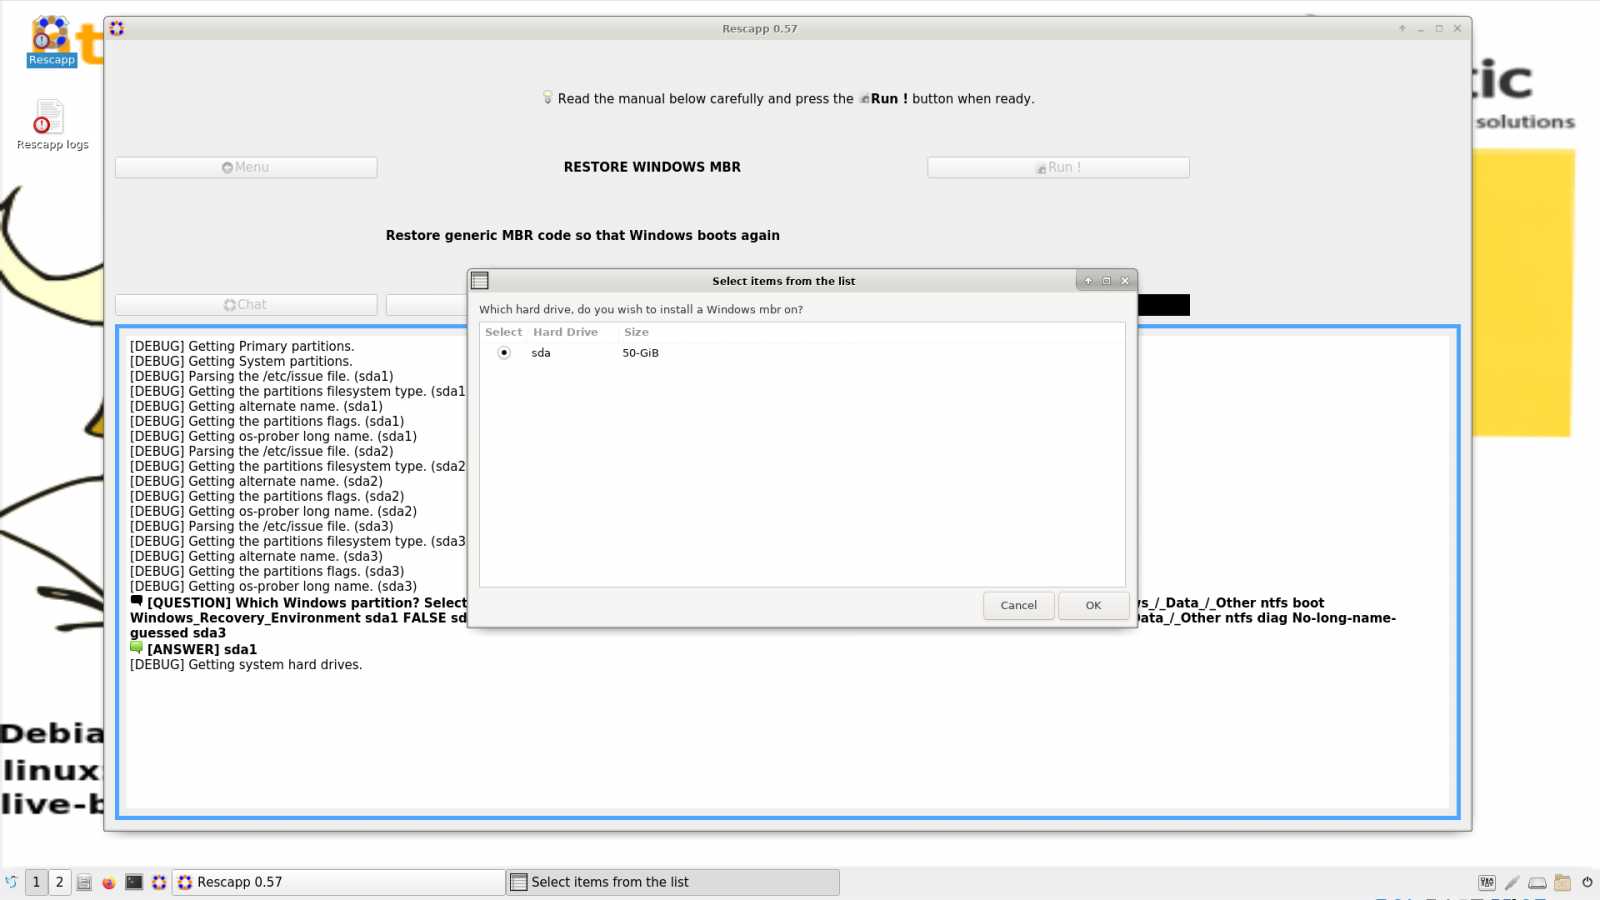Switch to 'Select items from the list' taskbar entry
The image size is (1600, 900).
(673, 882)
